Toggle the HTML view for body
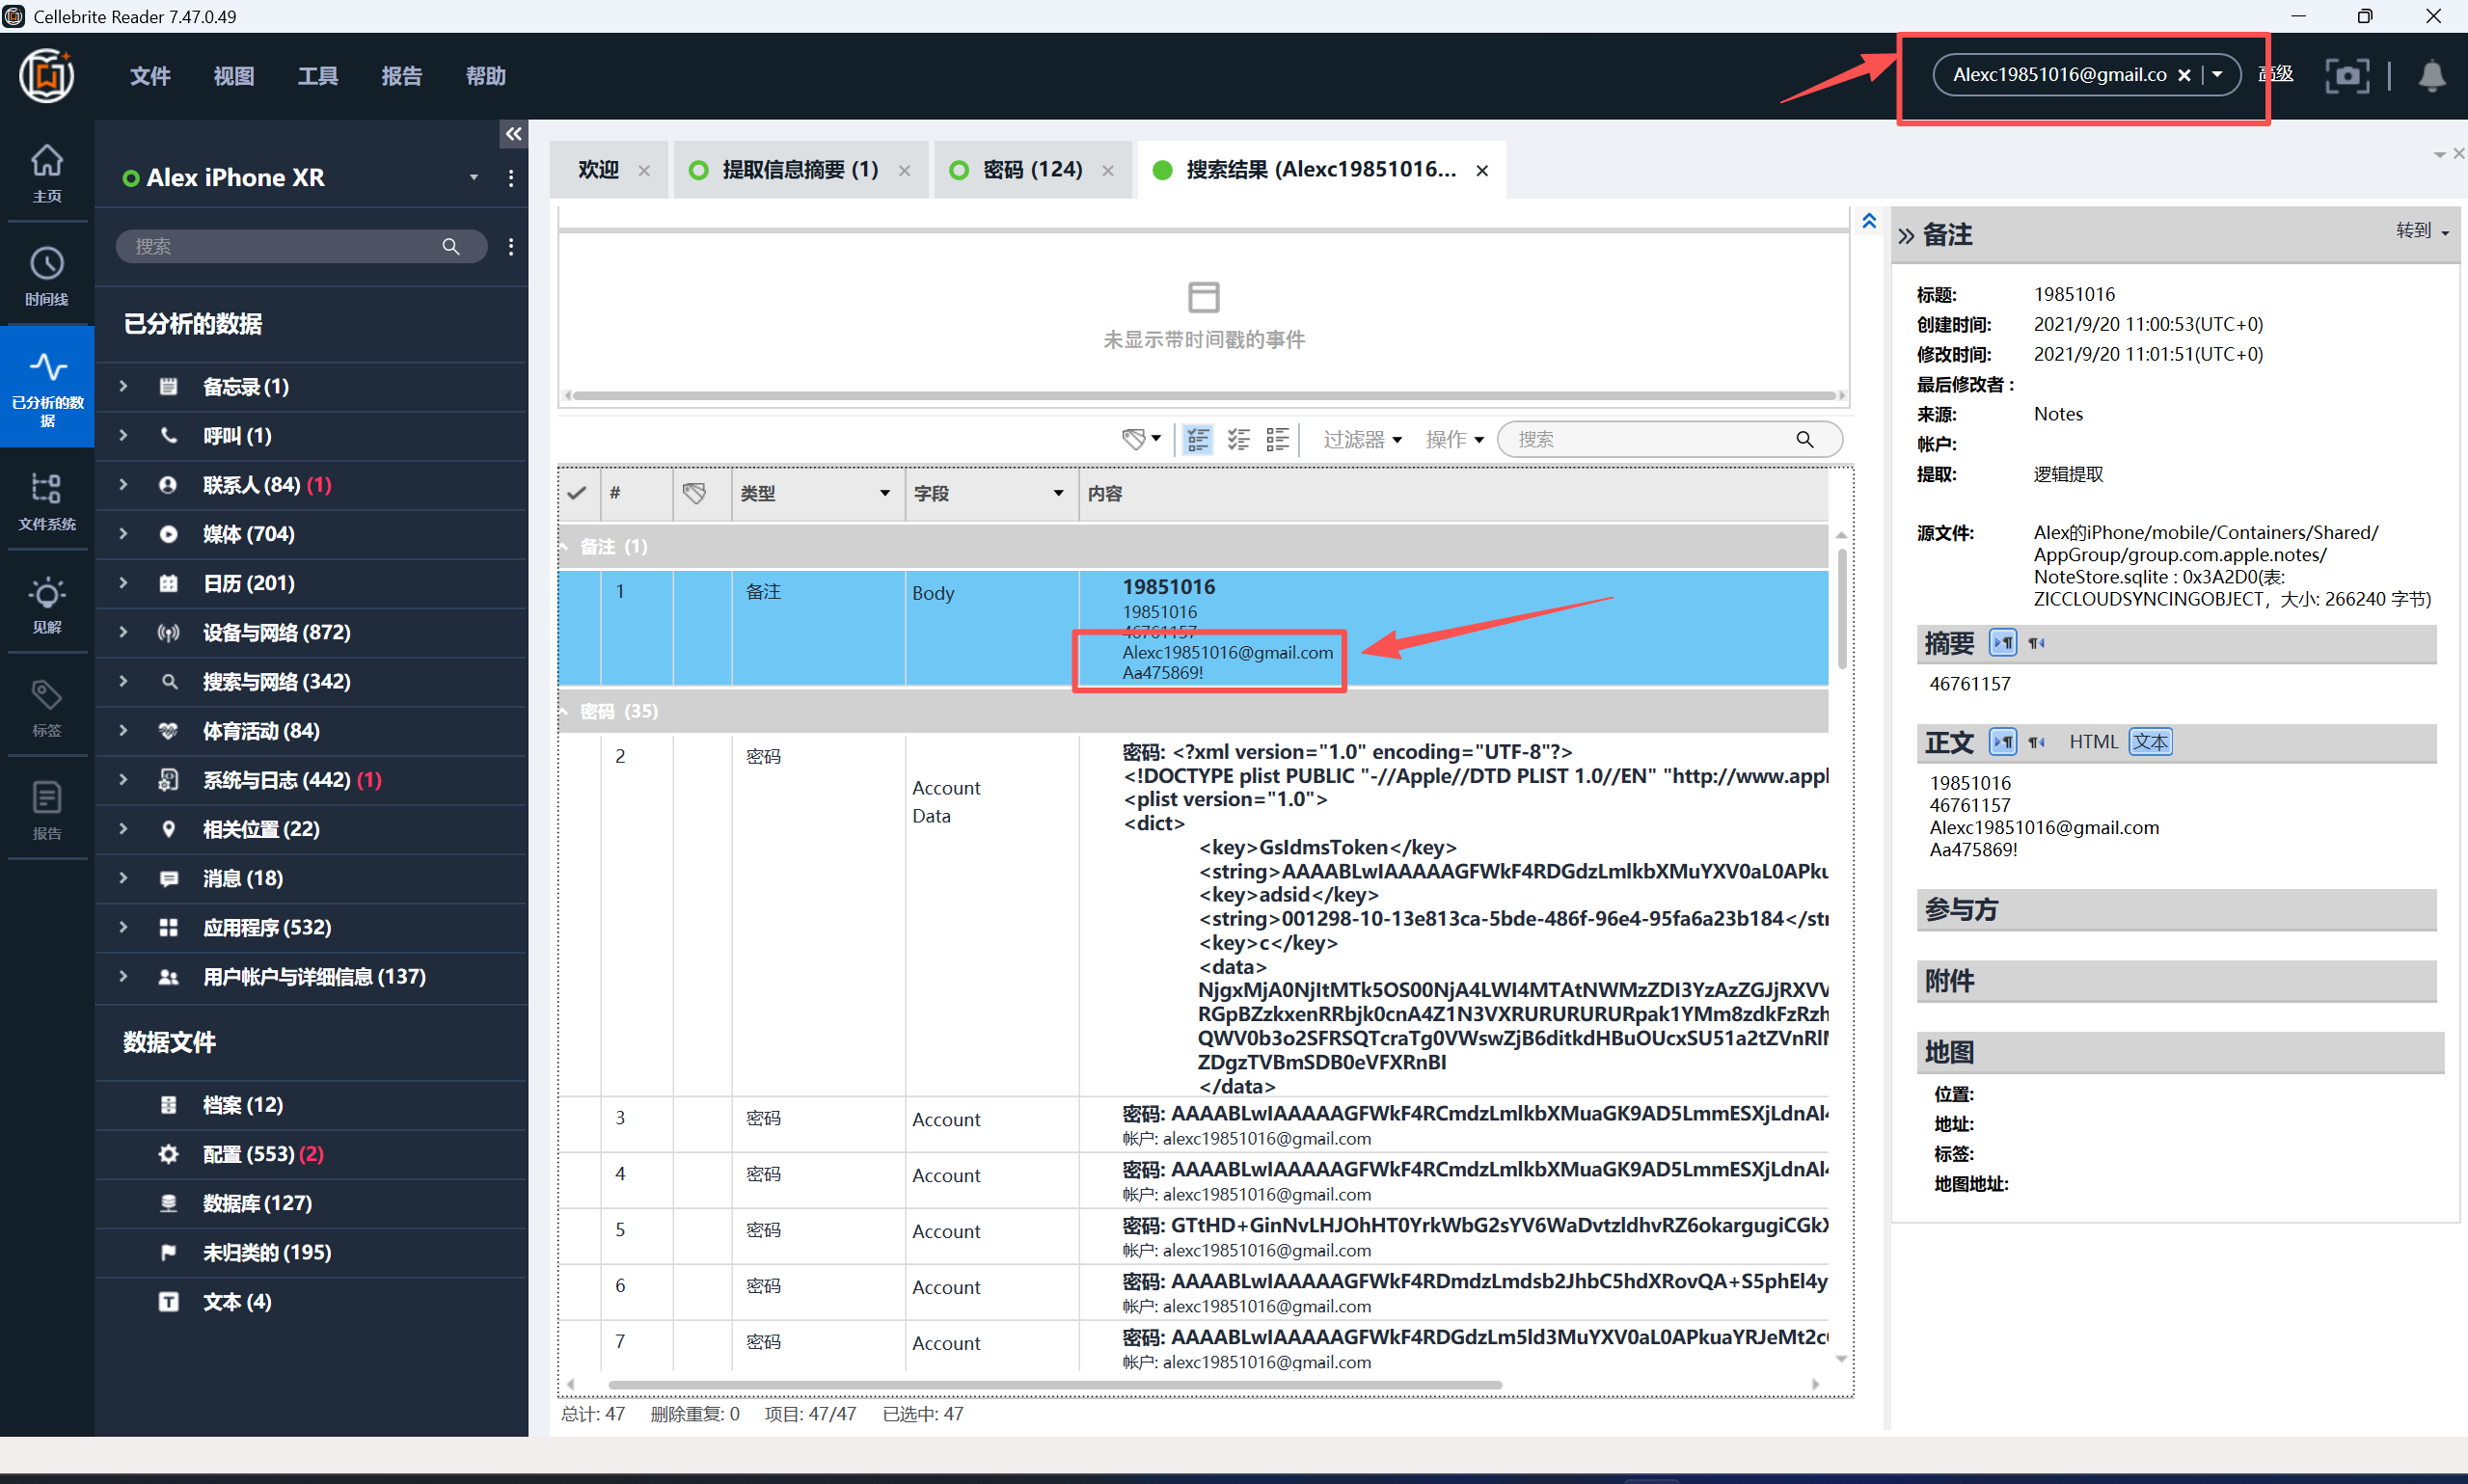Viewport: 2468px width, 1484px height. point(2092,742)
